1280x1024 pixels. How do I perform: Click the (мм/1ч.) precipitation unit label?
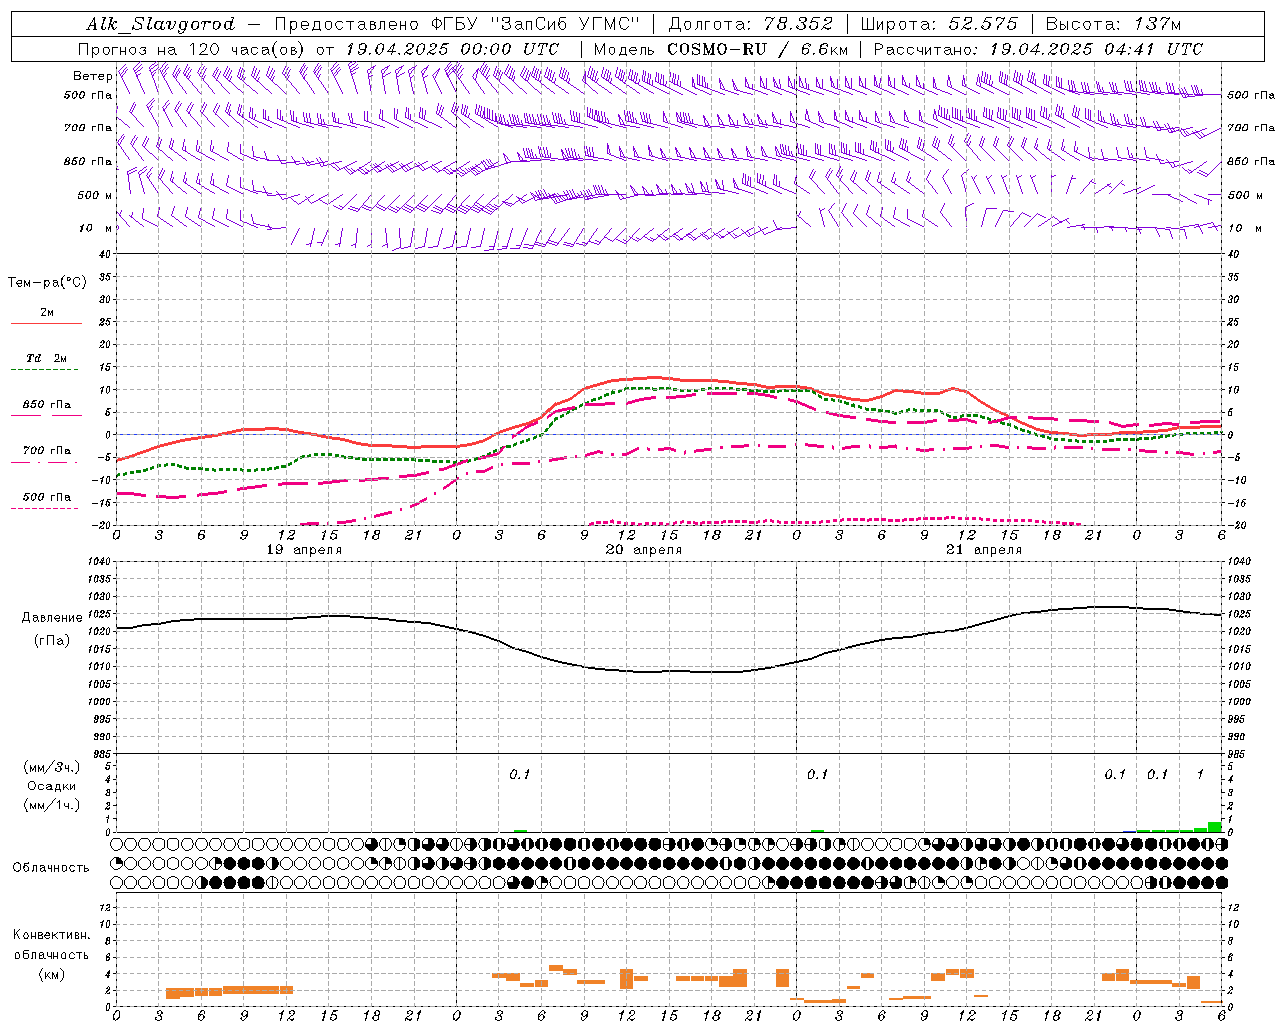[x=52, y=805]
